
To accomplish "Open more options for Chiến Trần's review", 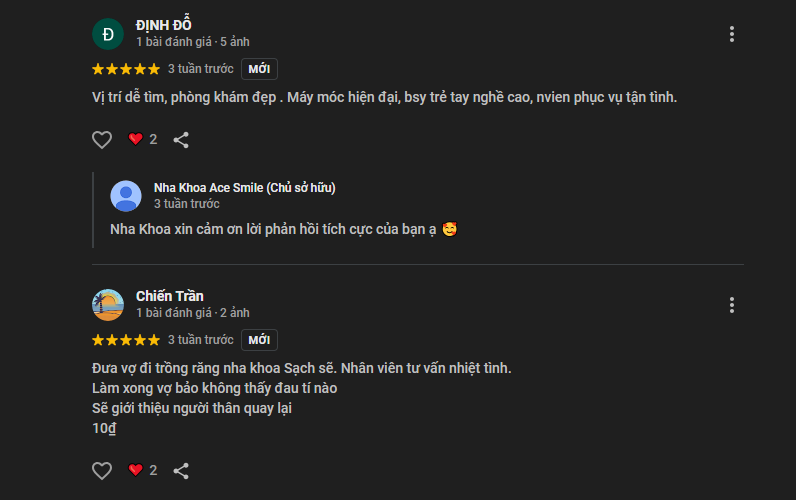I will [x=732, y=305].
